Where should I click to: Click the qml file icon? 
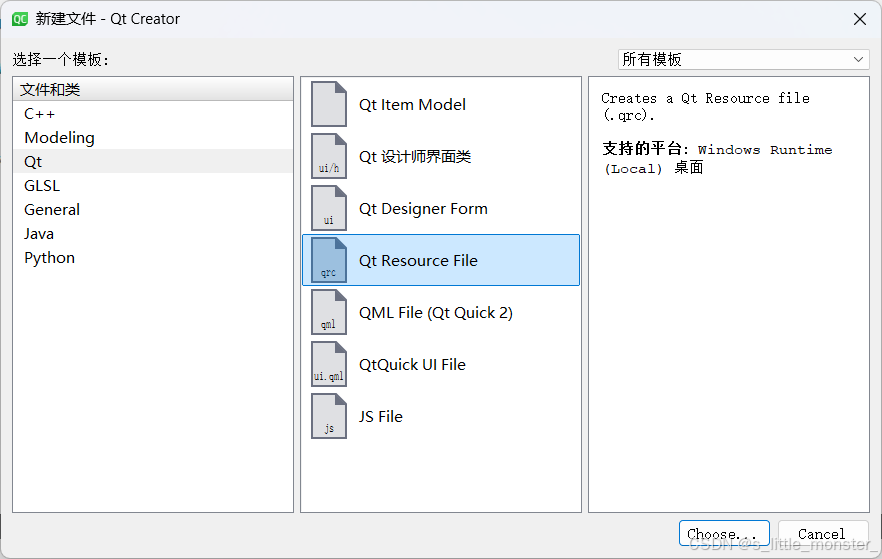click(x=328, y=312)
